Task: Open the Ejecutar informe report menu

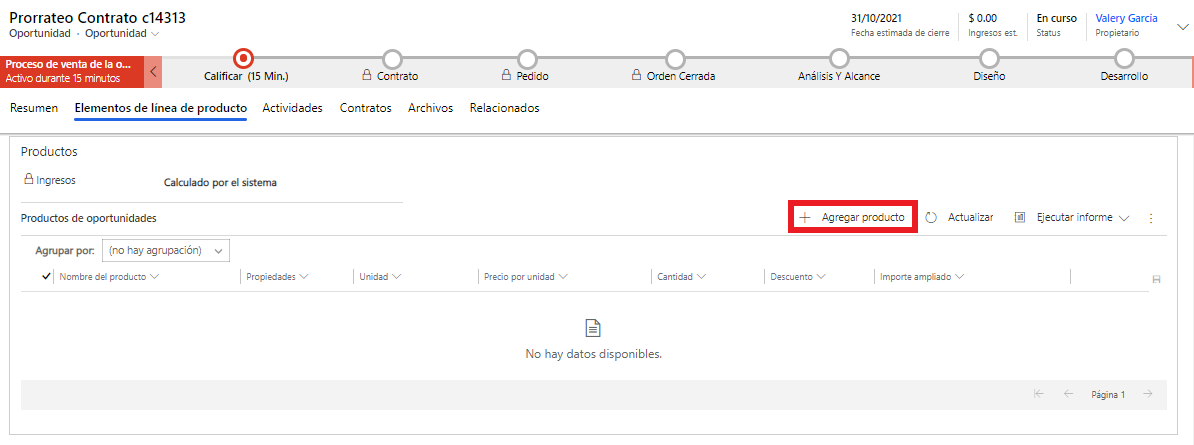Action: point(1072,217)
